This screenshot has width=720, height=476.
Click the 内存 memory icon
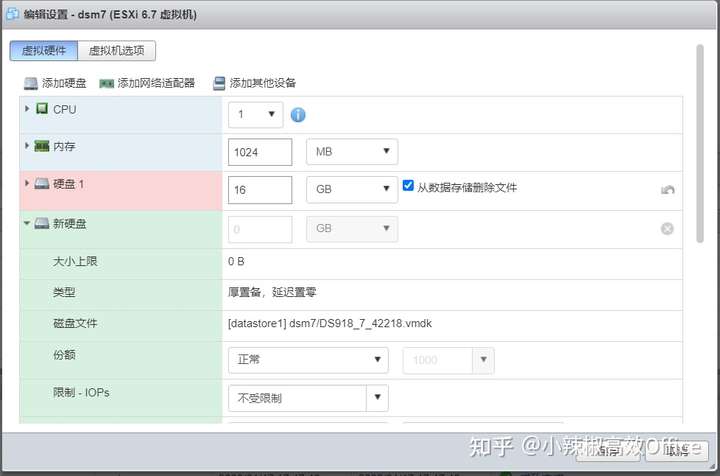tap(42, 146)
